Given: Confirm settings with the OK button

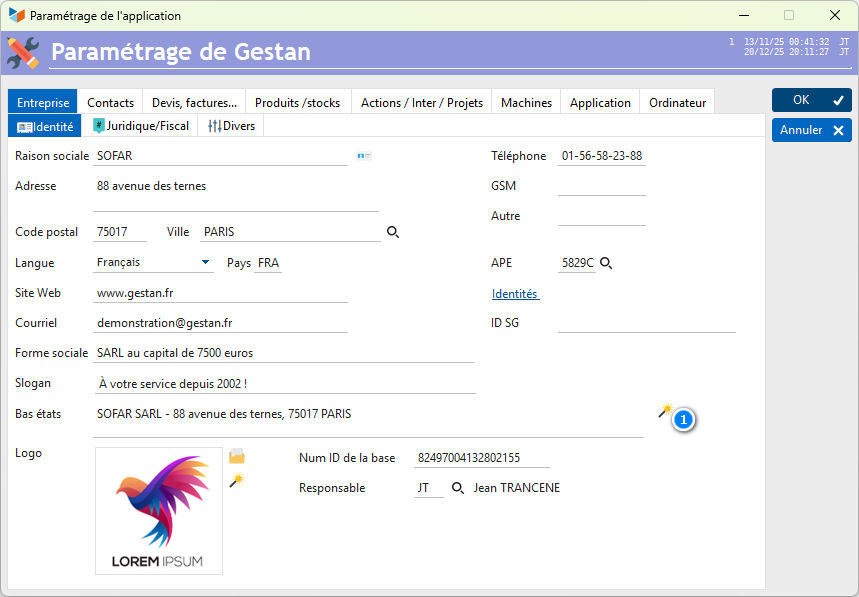Looking at the screenshot, I should 811,100.
